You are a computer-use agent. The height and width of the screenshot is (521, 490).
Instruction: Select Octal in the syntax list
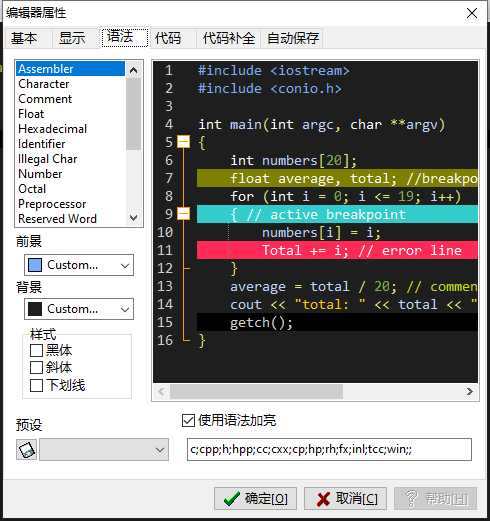click(x=70, y=189)
